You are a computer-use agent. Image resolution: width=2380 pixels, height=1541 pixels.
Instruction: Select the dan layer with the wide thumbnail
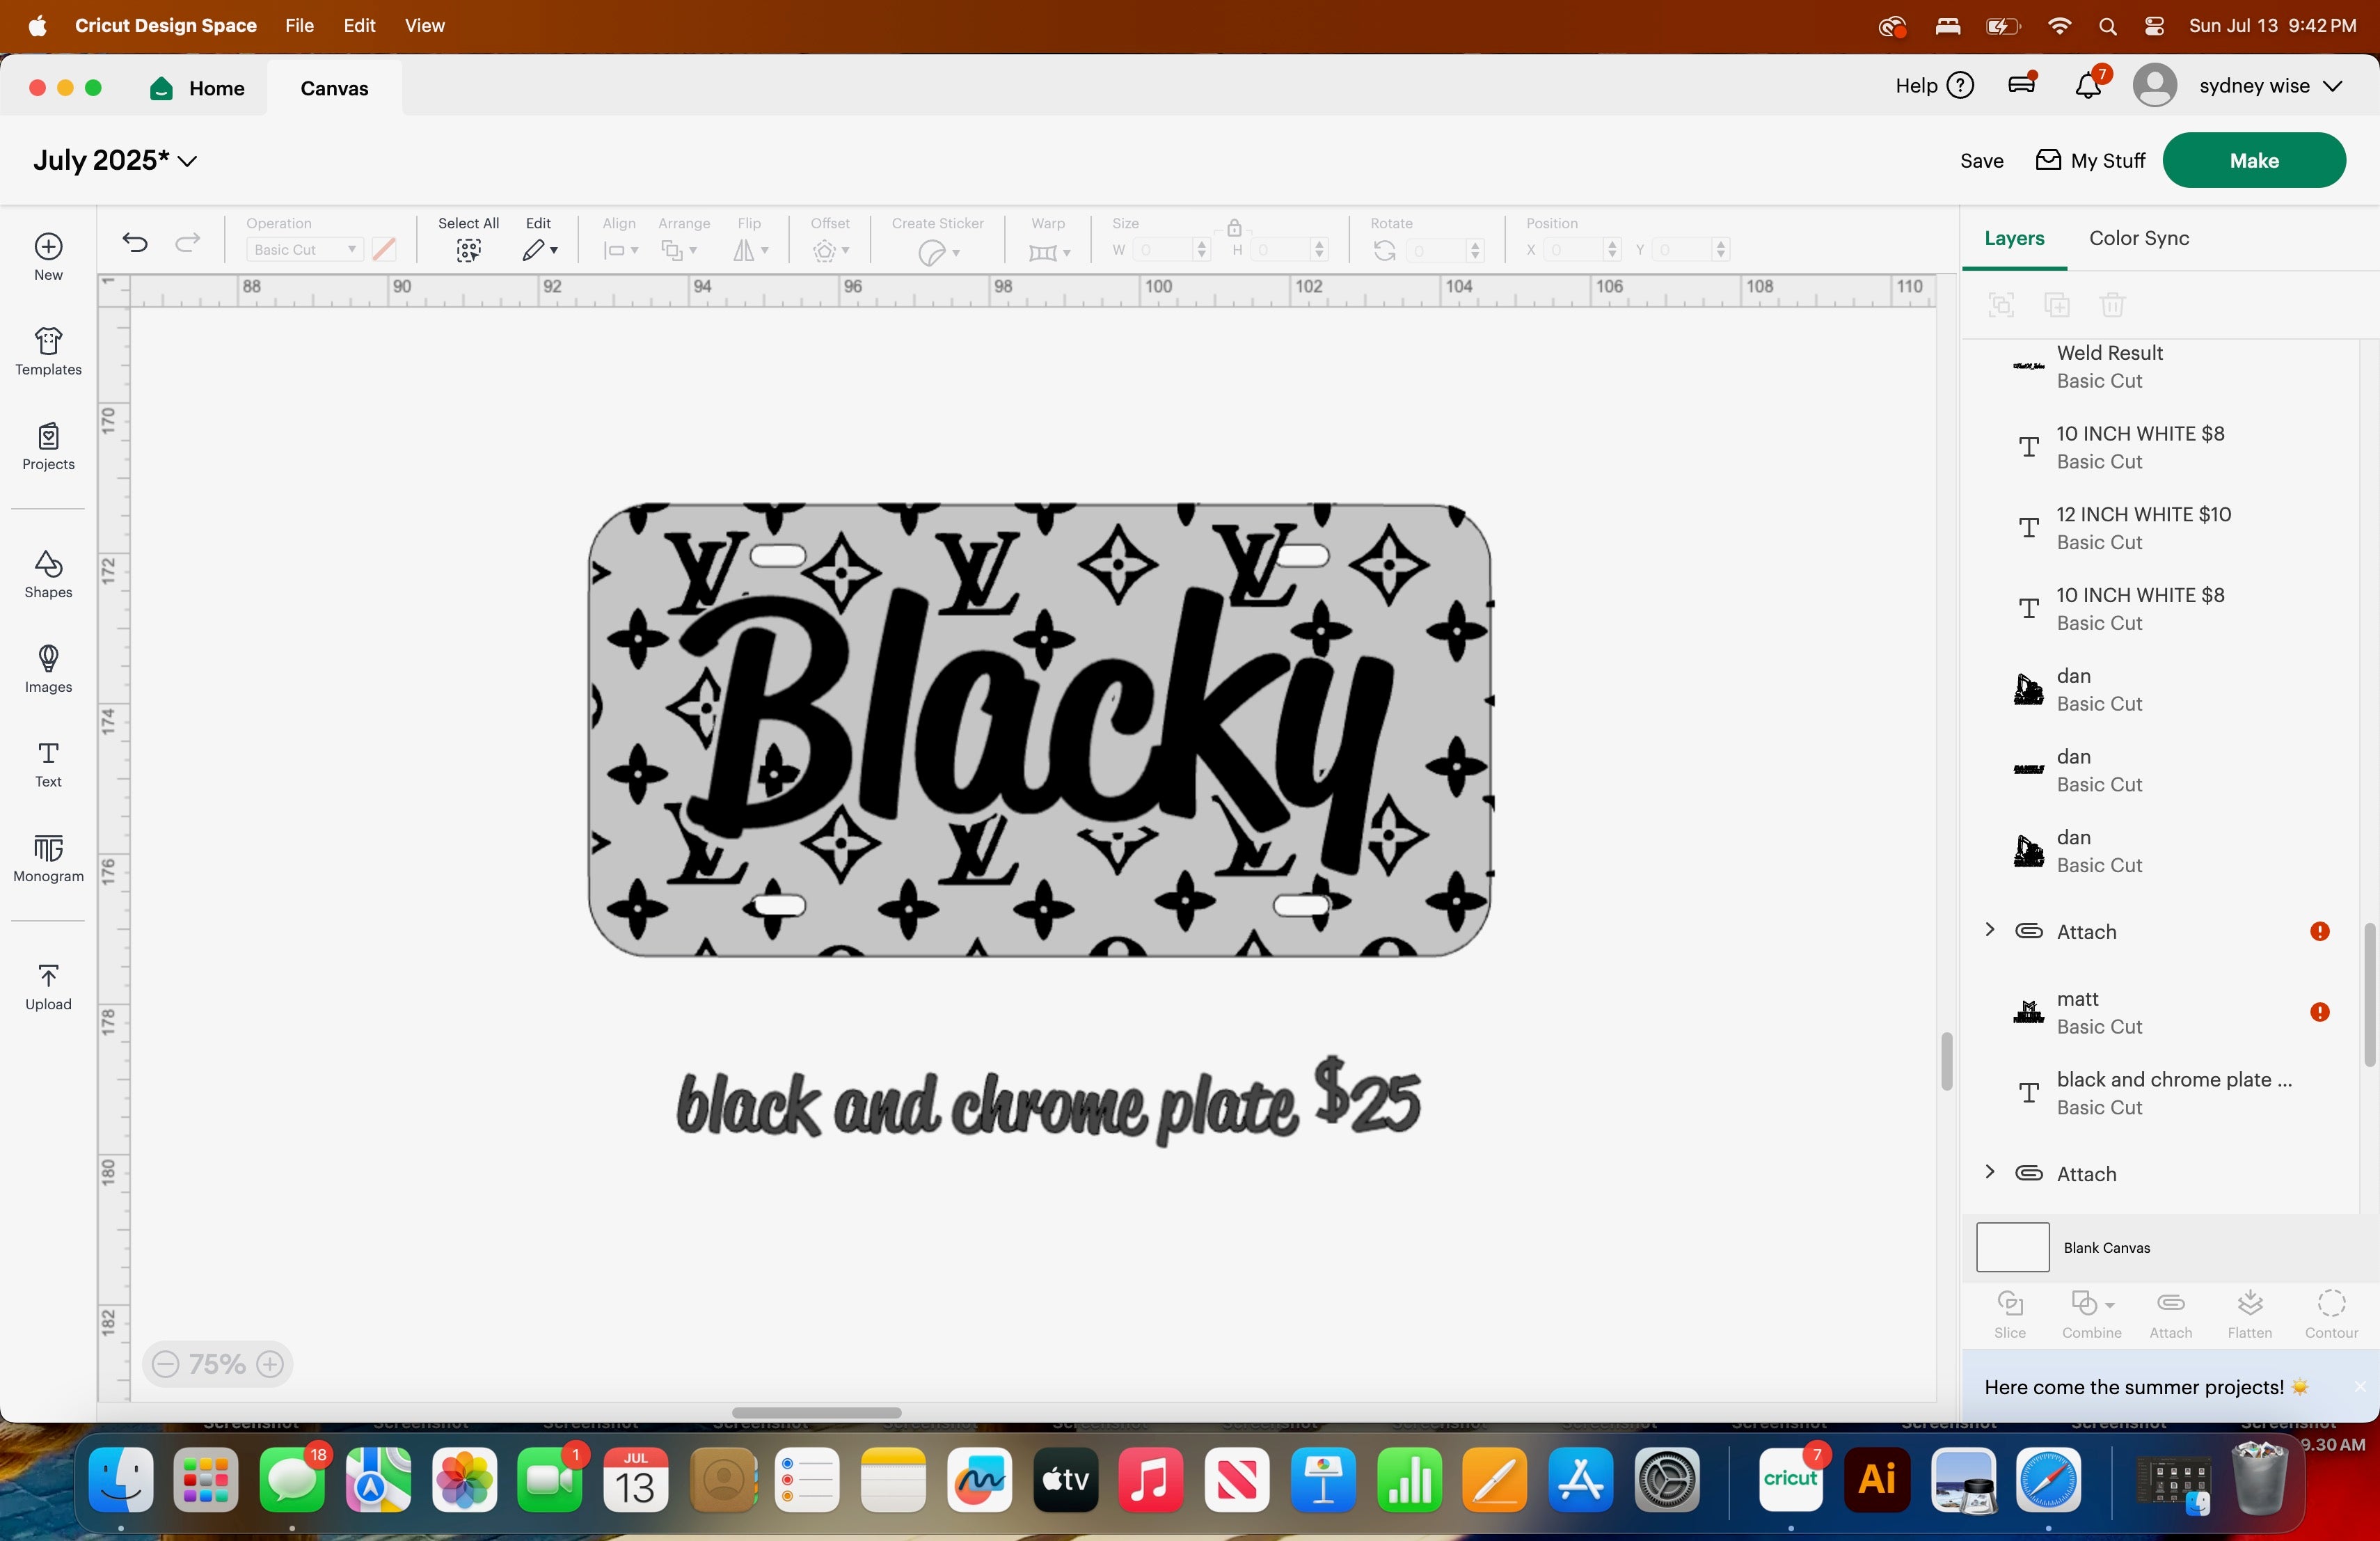coord(2100,770)
